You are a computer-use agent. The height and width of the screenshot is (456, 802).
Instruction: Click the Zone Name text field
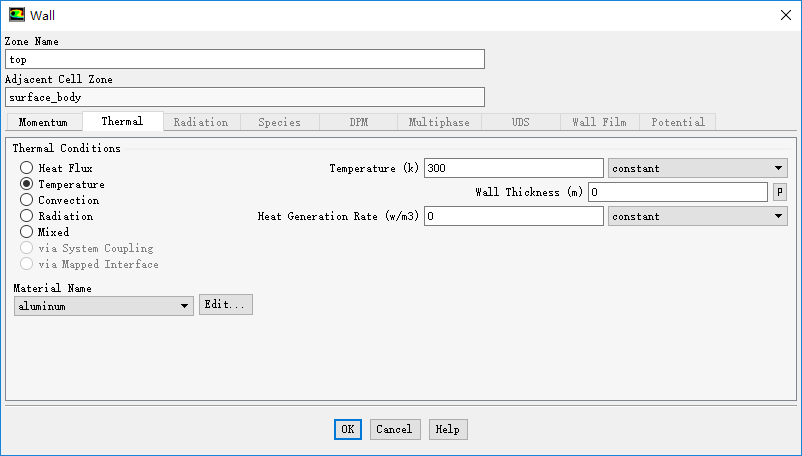pyautogui.click(x=244, y=60)
